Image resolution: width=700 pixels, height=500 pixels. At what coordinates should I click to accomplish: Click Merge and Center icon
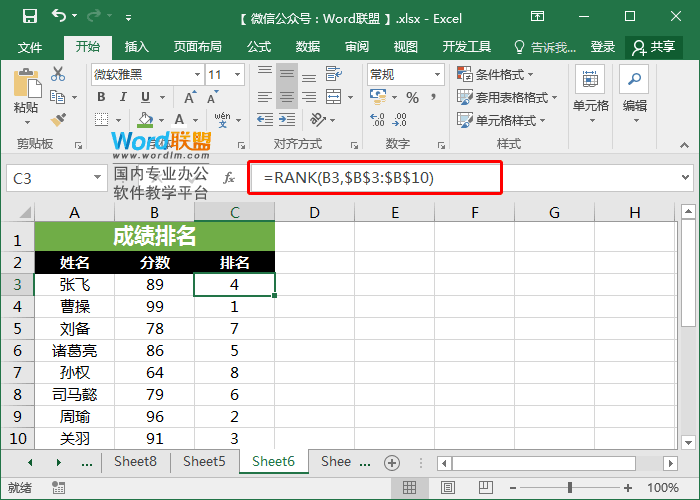333,97
